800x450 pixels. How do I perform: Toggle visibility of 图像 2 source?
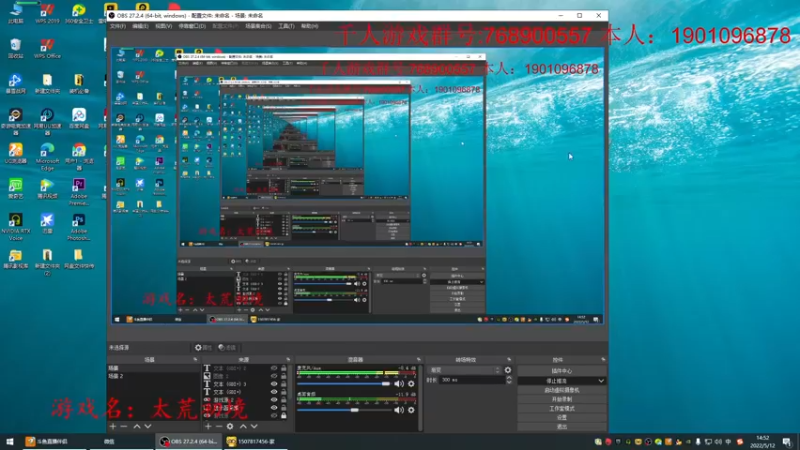pos(274,376)
